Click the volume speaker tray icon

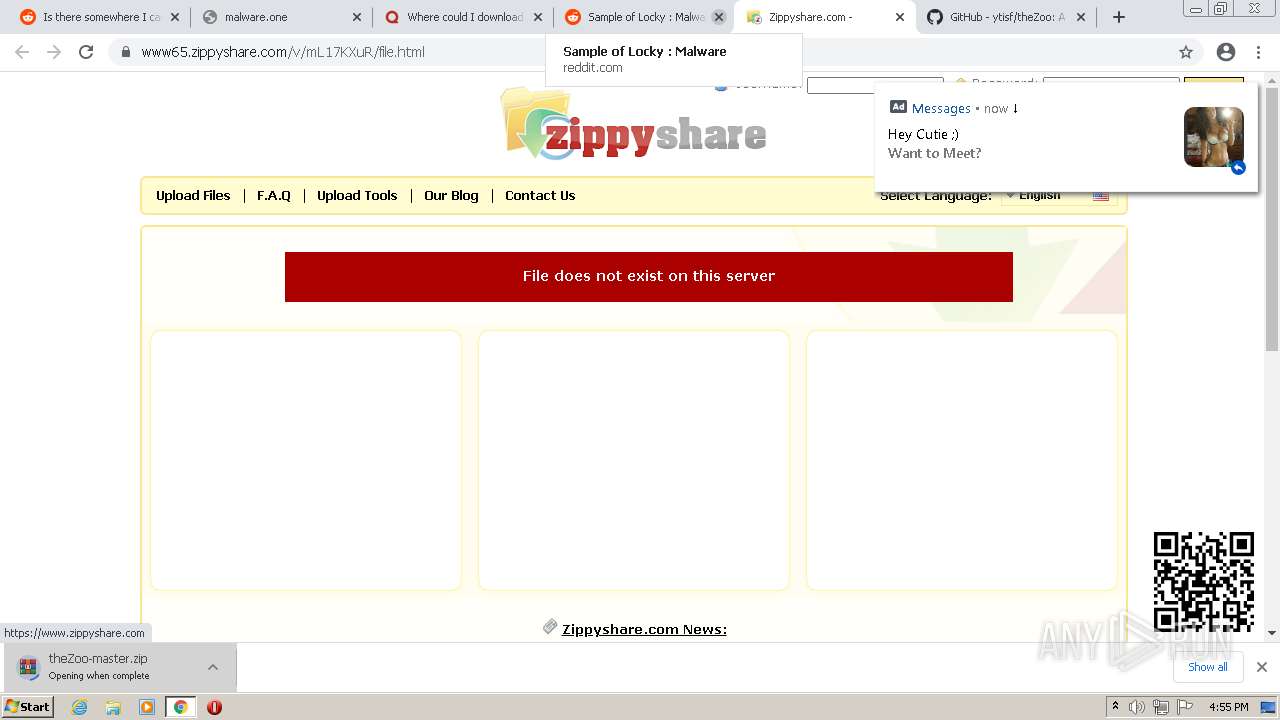tap(1137, 707)
